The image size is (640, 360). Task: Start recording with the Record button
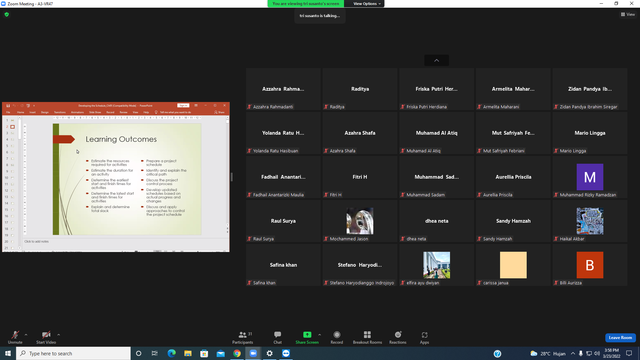[x=337, y=337]
